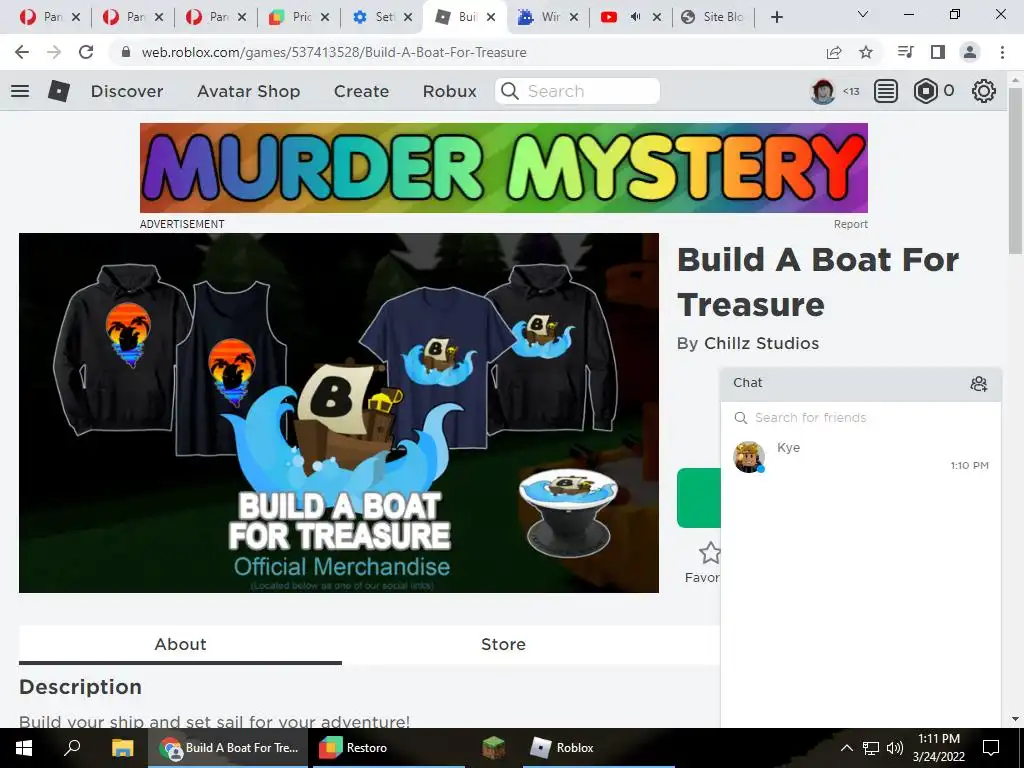Screen dimensions: 1024x768
Task: Reload the current page
Action: (86, 52)
